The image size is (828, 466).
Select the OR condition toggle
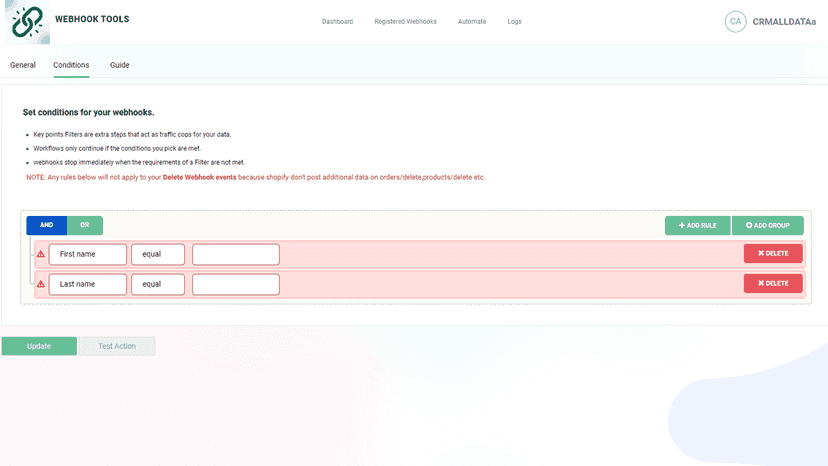[84, 225]
